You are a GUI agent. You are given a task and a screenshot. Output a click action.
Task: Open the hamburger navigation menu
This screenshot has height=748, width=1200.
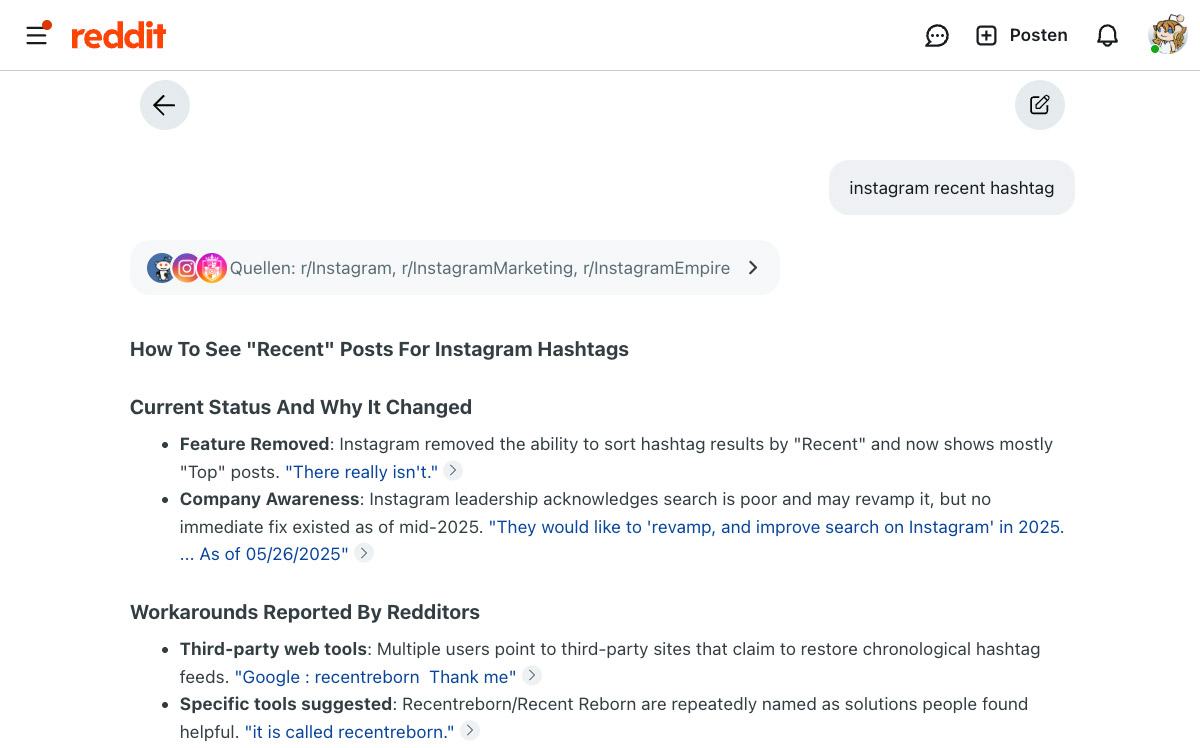click(x=37, y=35)
